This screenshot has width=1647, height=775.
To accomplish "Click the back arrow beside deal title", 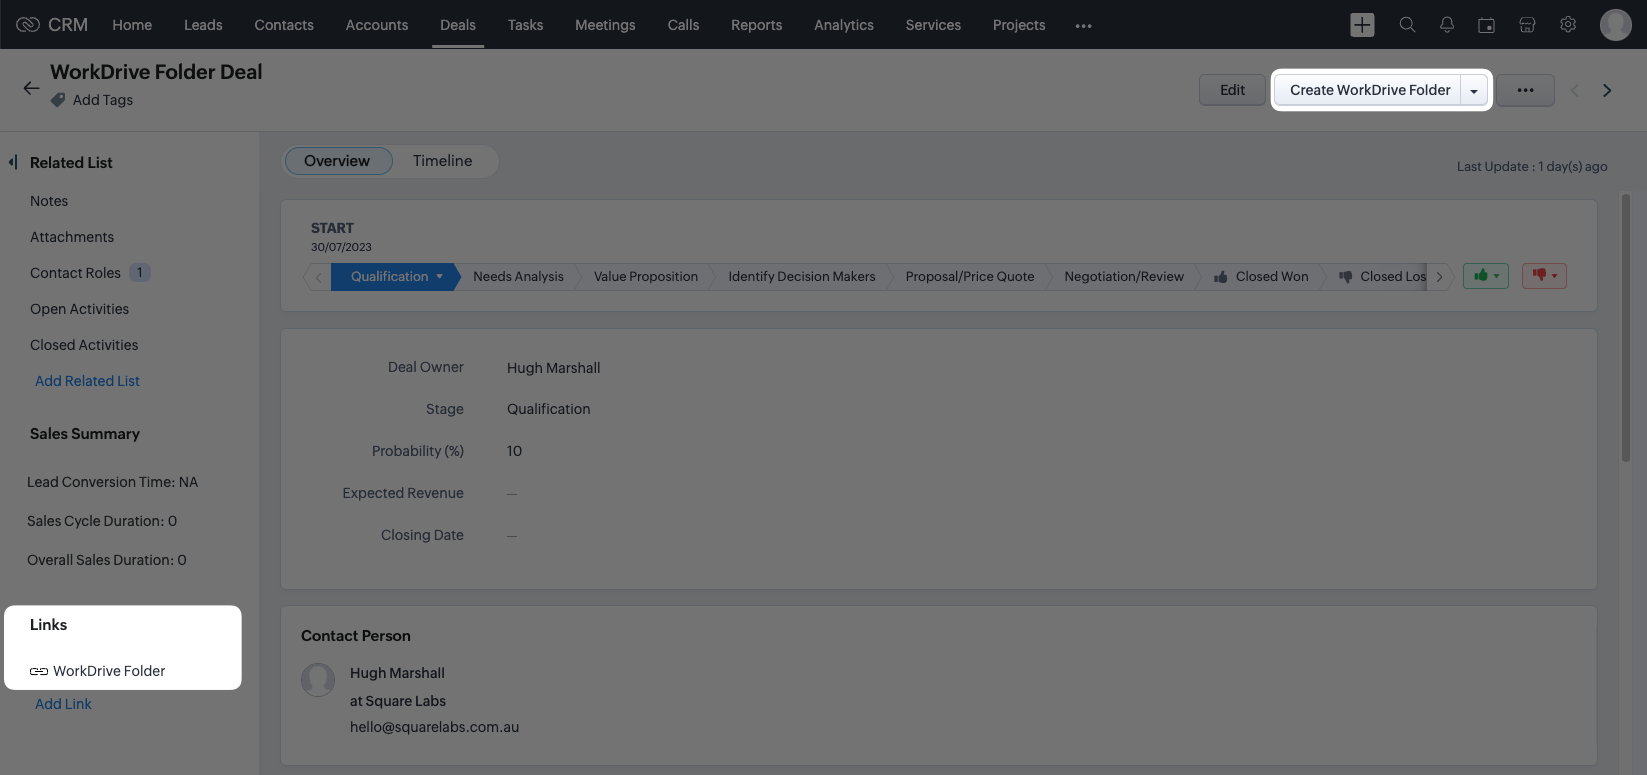I will pyautogui.click(x=32, y=88).
